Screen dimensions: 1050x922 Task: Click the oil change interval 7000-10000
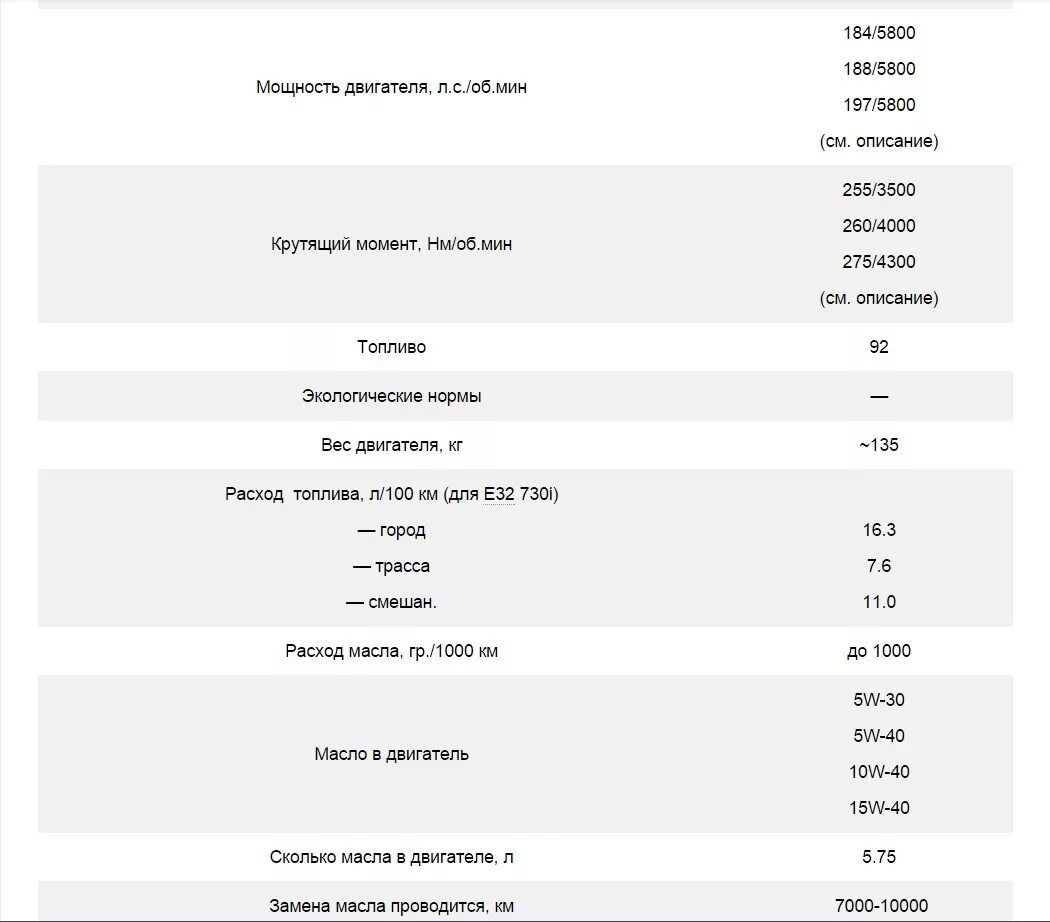point(881,906)
